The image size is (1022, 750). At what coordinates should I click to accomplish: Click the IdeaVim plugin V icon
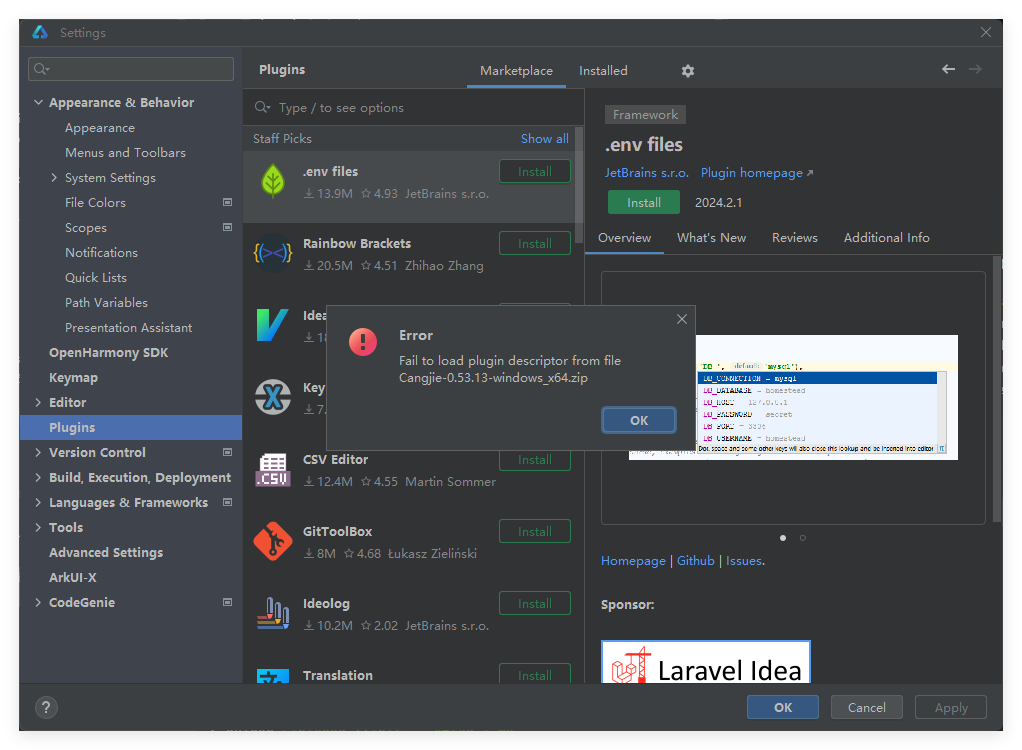click(x=272, y=325)
